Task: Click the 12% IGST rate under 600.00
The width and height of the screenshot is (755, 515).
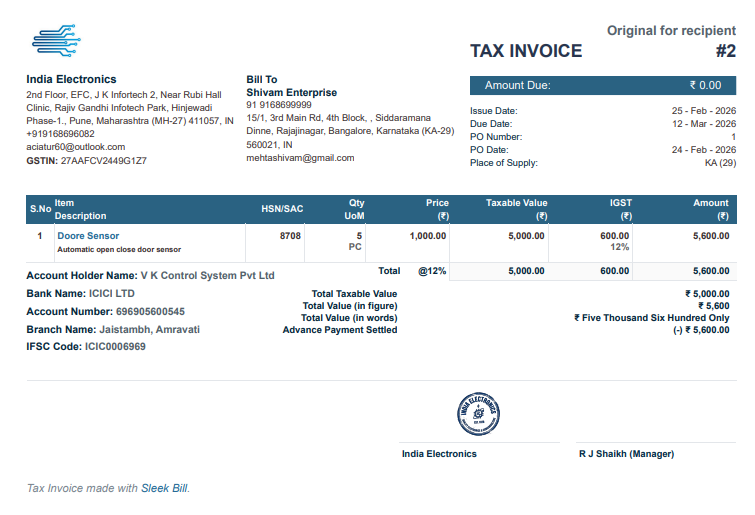Action: 620,247
